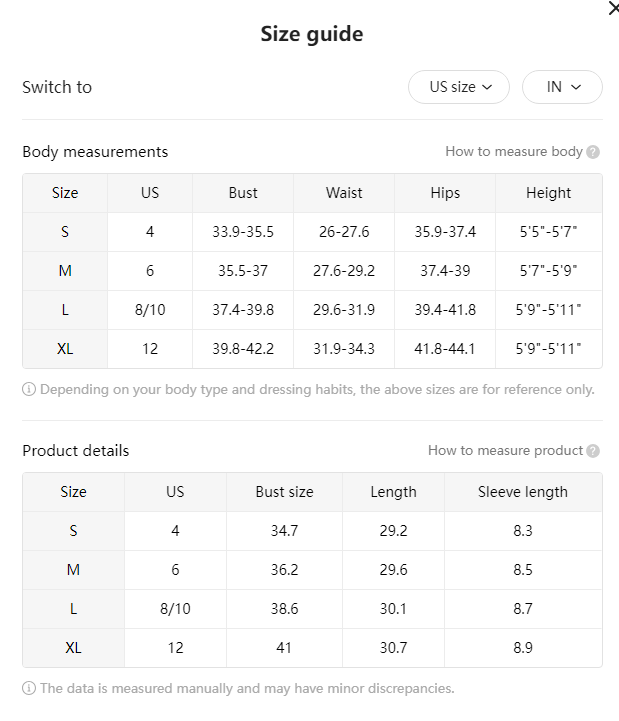Click the Height column header
Viewport: 619px width, 721px height.
tap(549, 193)
